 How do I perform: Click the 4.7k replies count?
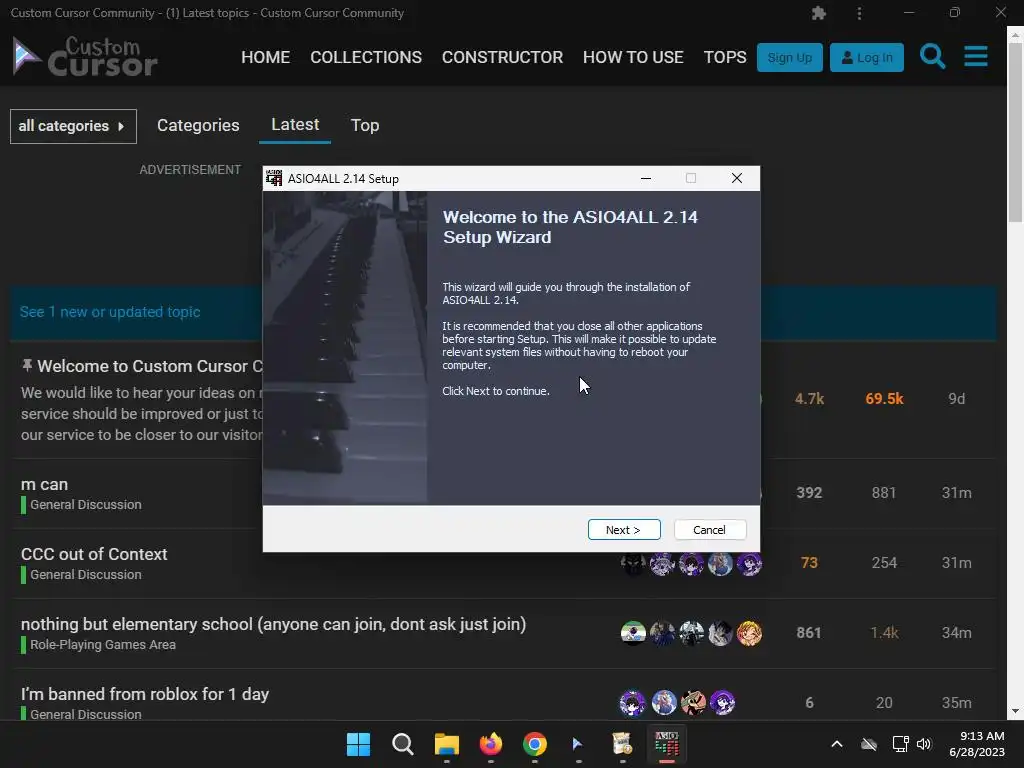tap(809, 398)
